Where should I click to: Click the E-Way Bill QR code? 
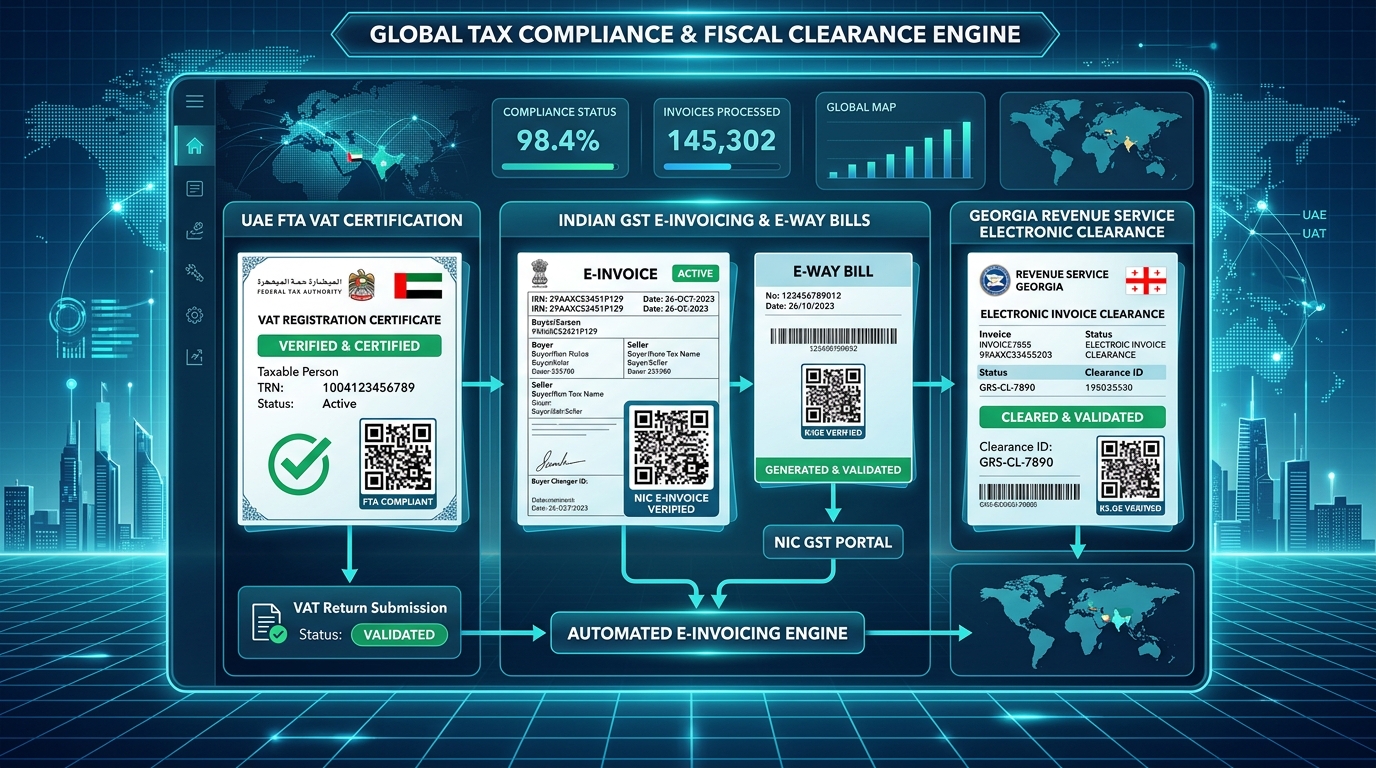click(833, 395)
